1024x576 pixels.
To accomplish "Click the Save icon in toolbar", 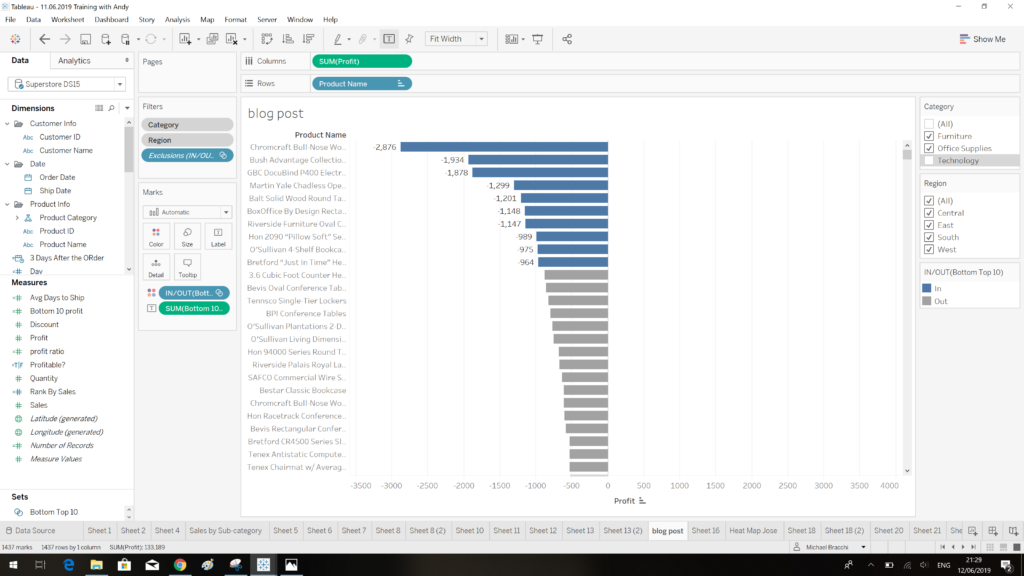I will pyautogui.click(x=86, y=39).
